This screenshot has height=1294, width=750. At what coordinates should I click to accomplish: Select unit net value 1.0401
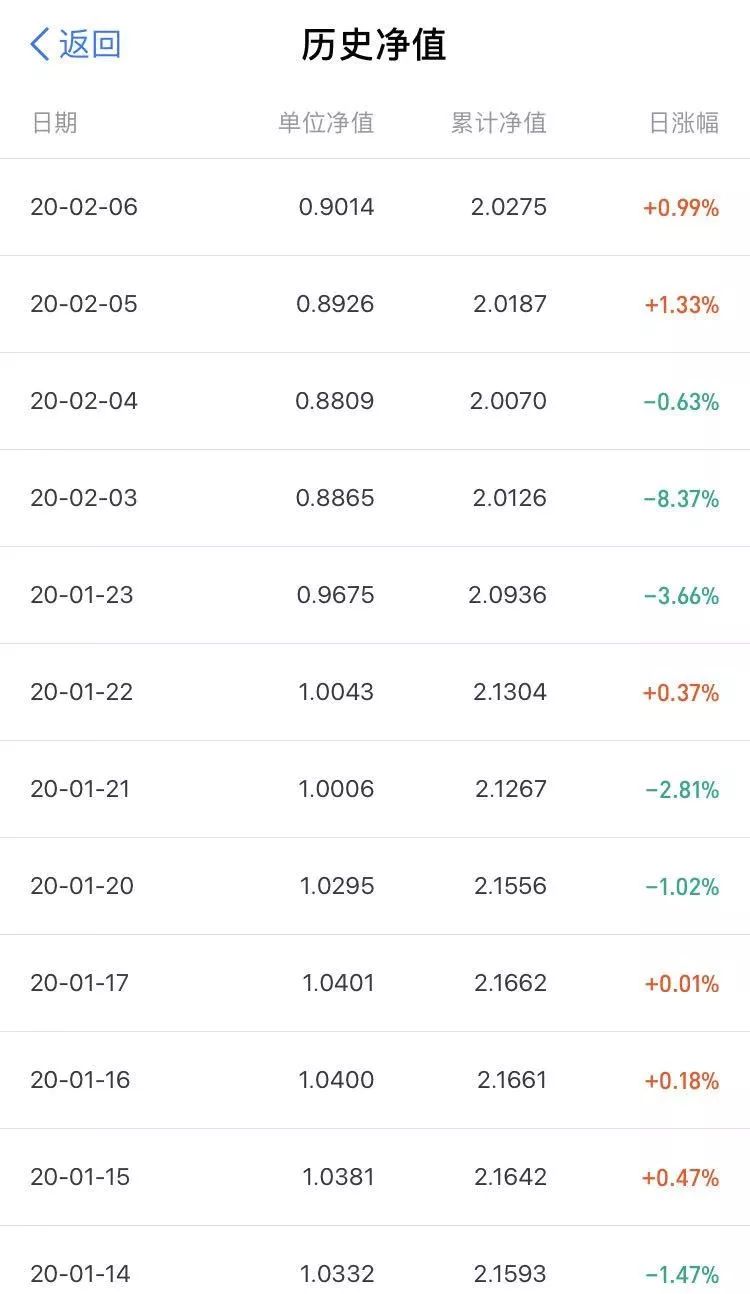(338, 983)
